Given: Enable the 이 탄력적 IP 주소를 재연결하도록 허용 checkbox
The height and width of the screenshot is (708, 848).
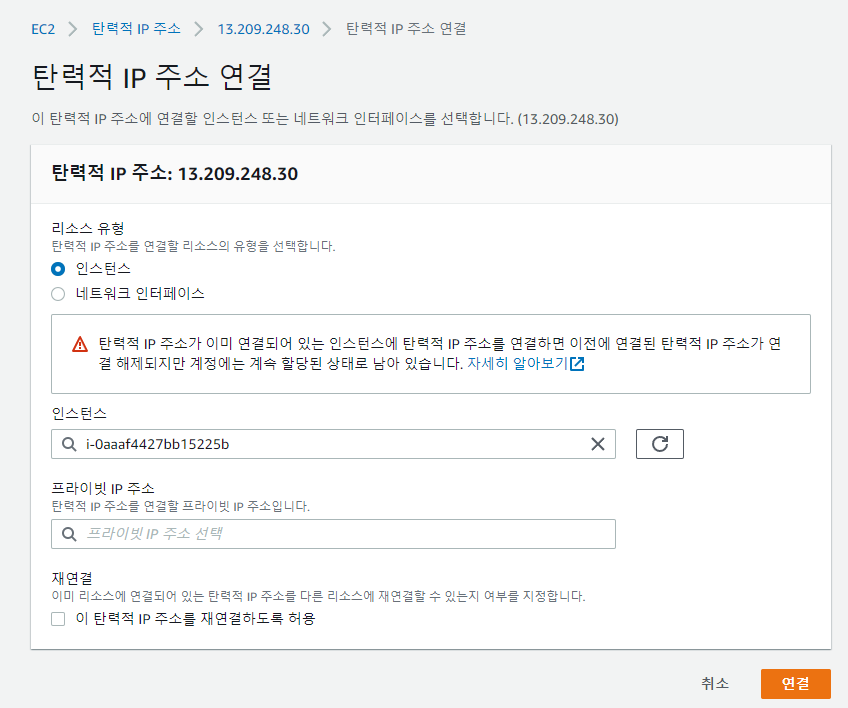Looking at the screenshot, I should pos(58,619).
